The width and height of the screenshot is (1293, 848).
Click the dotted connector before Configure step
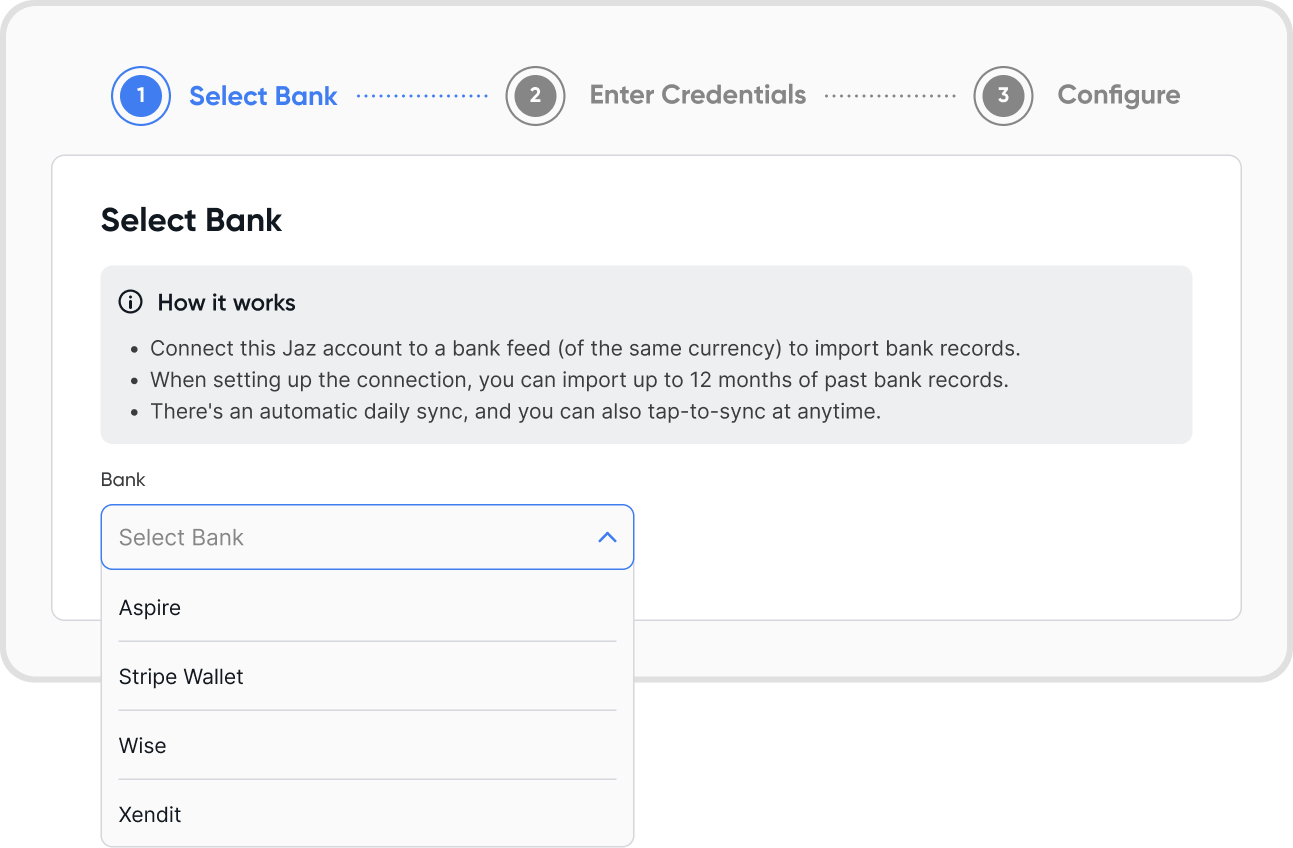pos(890,96)
